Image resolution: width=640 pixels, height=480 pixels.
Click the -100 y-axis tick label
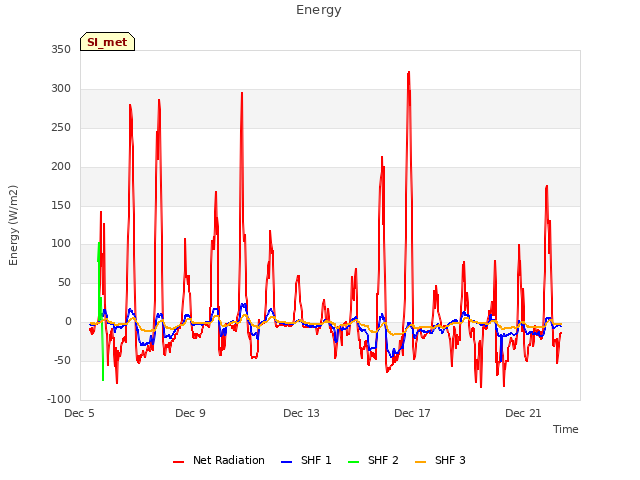pos(59,400)
